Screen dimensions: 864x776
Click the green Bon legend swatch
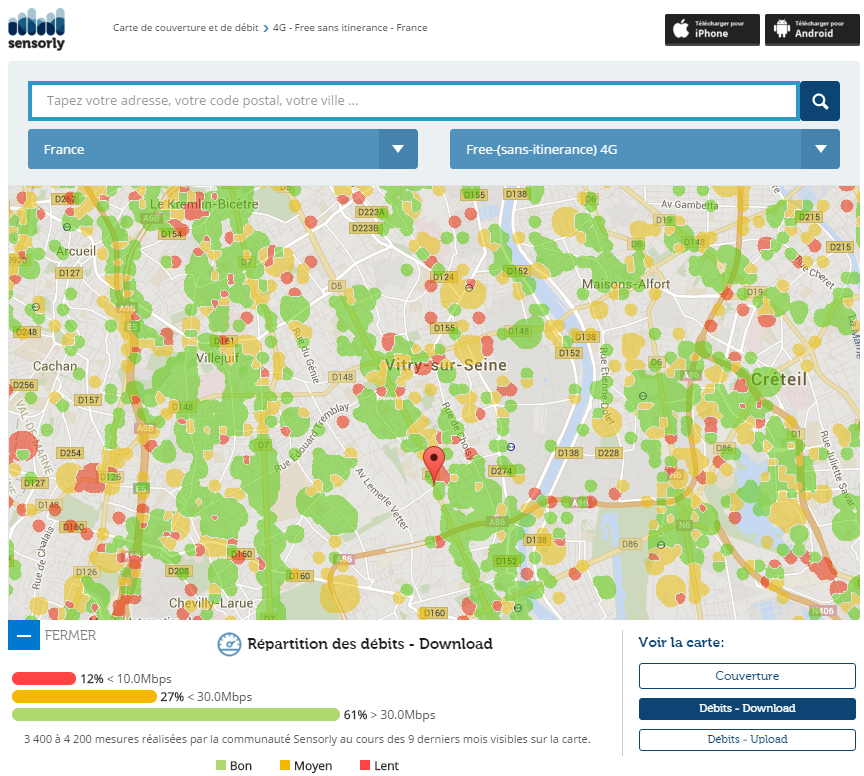point(221,766)
